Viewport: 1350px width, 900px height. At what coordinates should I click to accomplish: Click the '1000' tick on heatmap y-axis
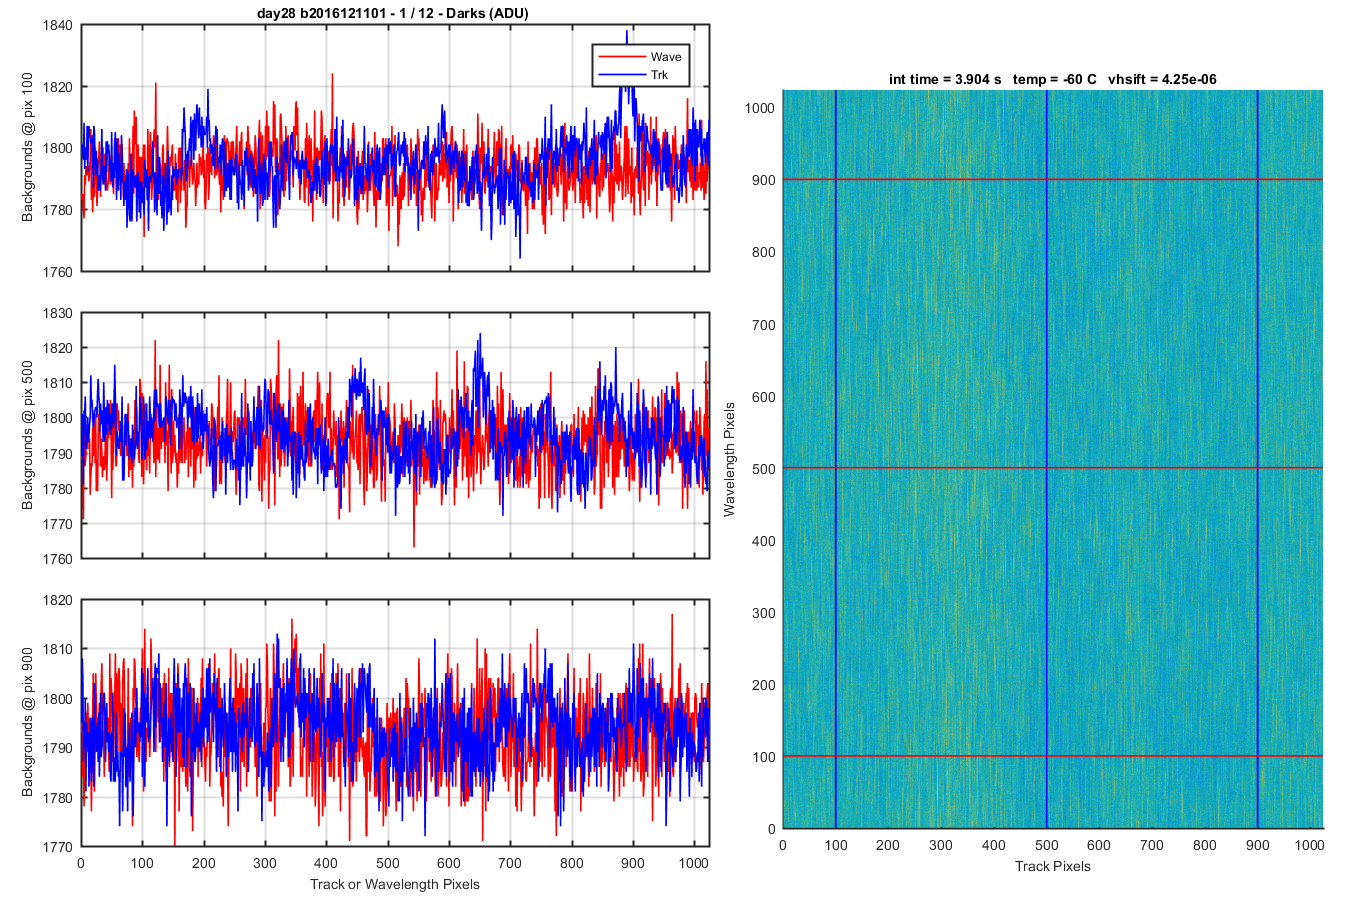point(760,108)
